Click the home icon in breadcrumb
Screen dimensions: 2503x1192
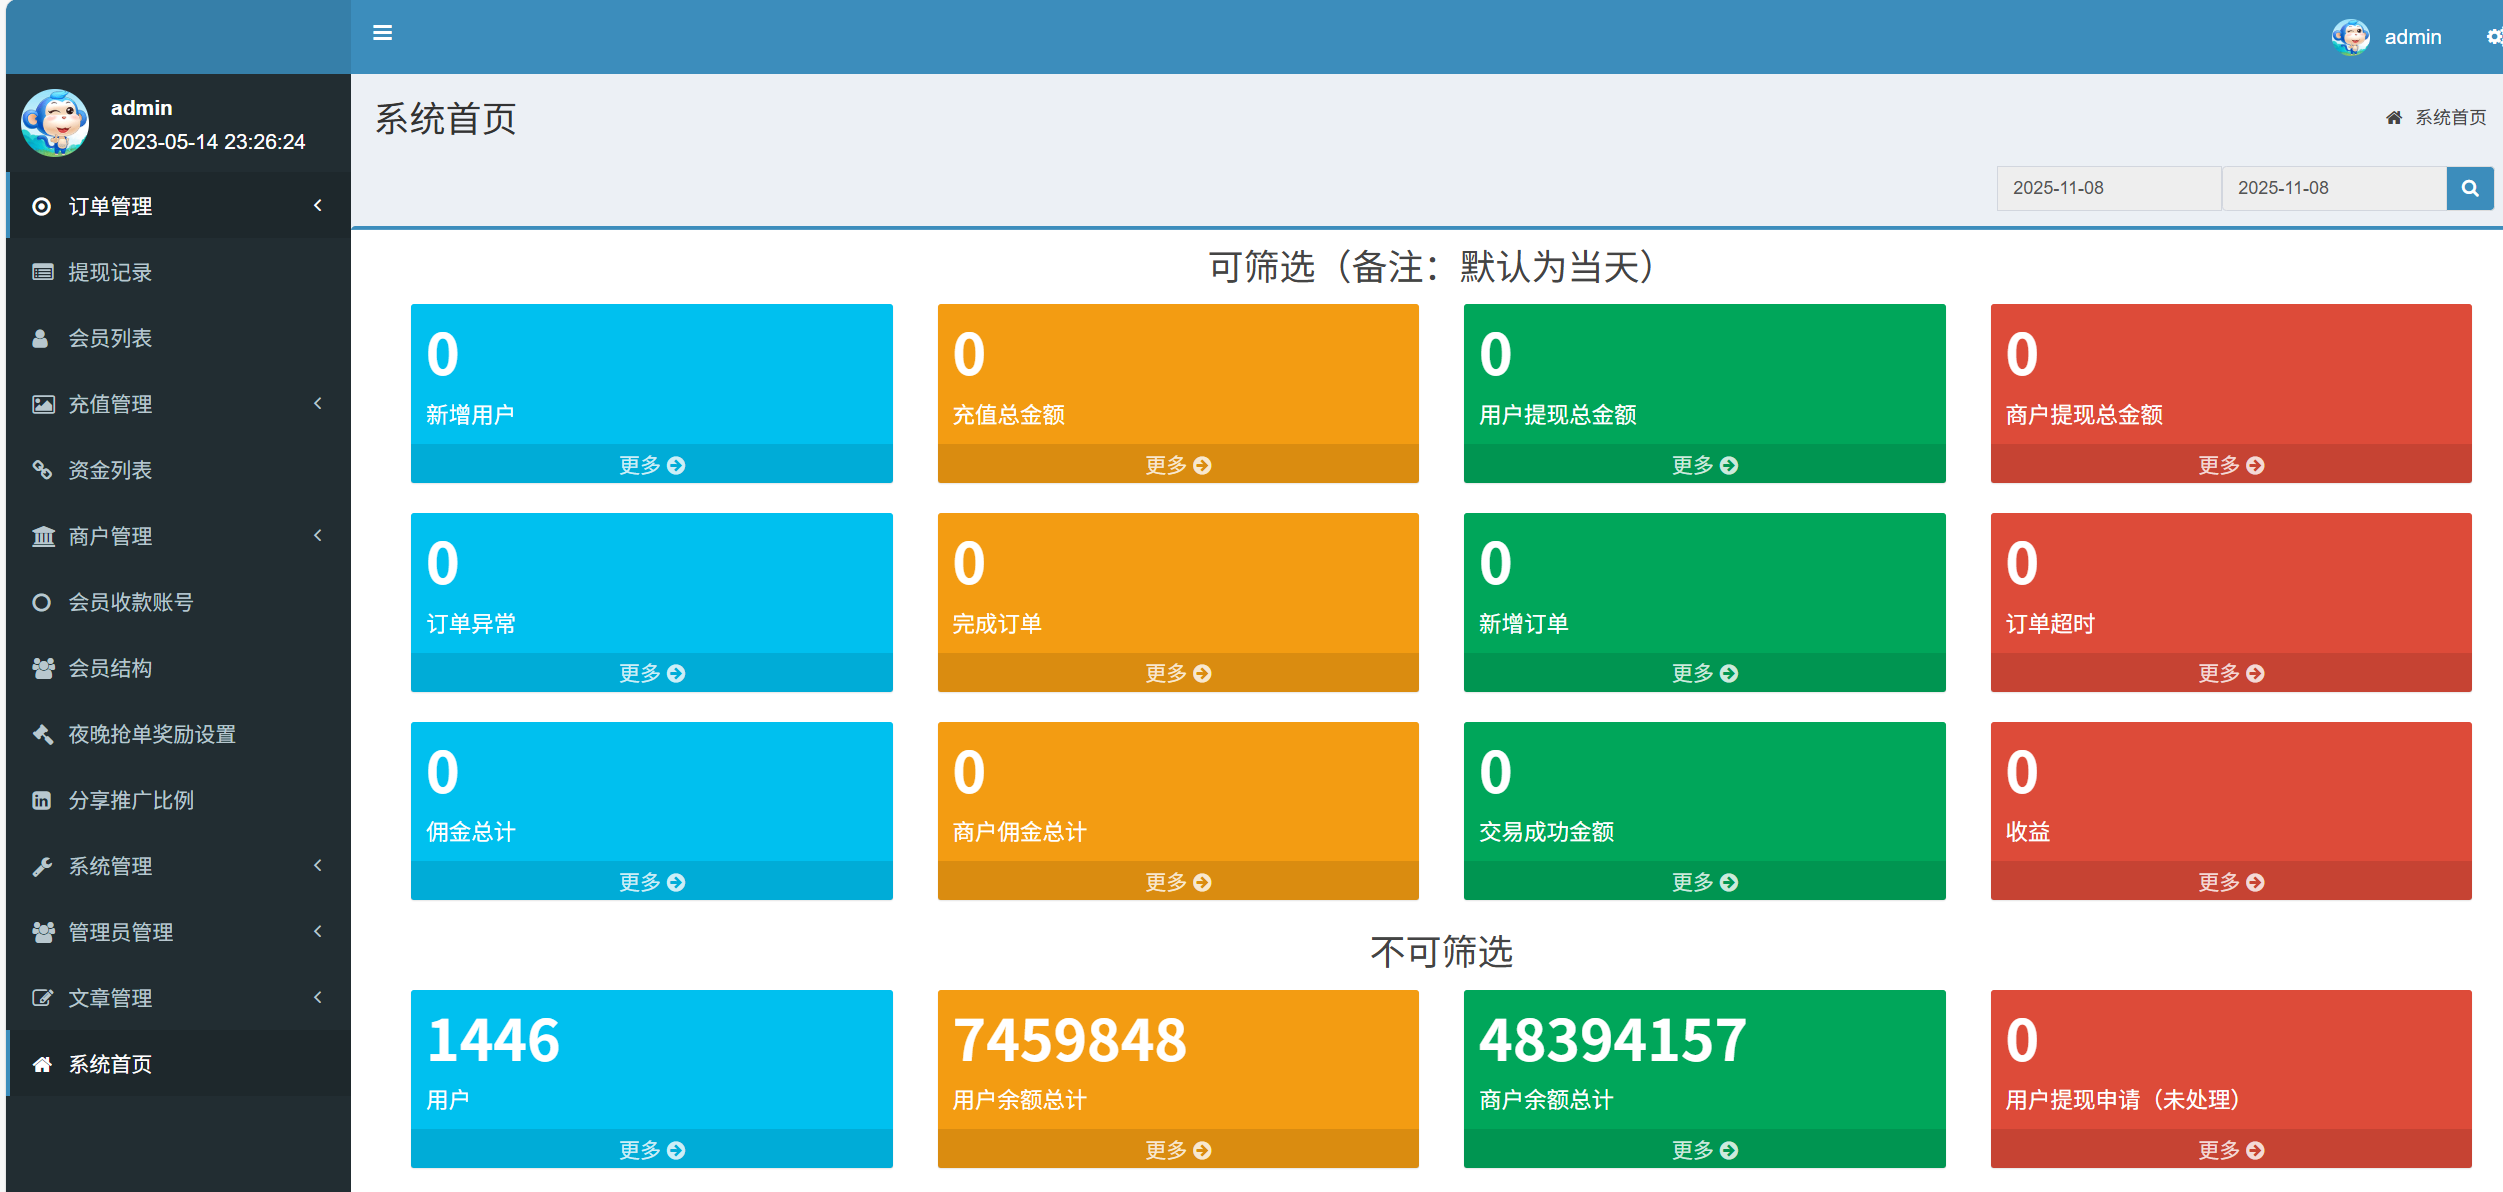pos(2393,118)
